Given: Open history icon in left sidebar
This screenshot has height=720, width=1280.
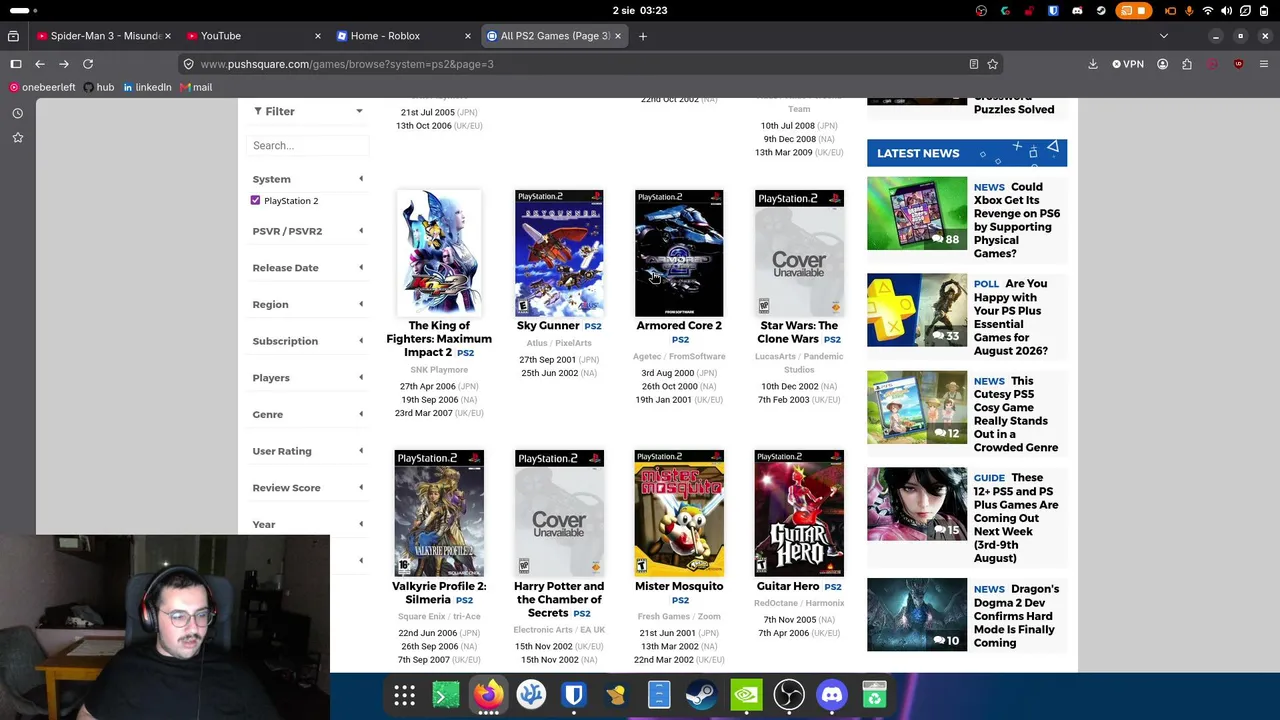Looking at the screenshot, I should (18, 113).
